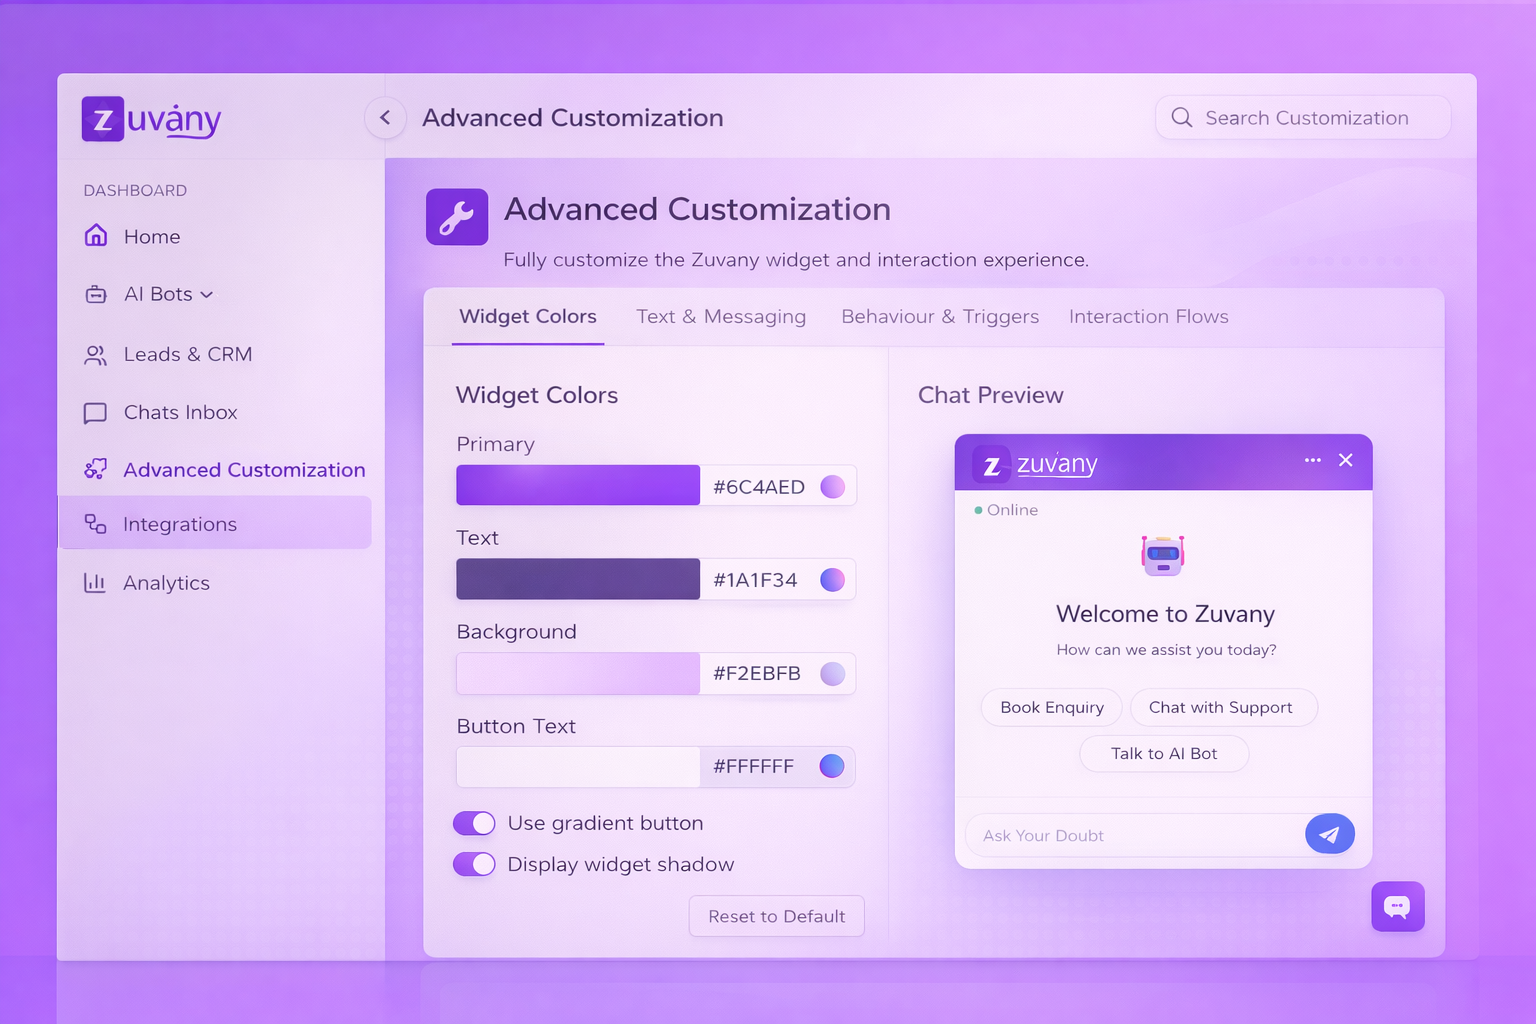Select the Home icon in the sidebar

pos(96,236)
